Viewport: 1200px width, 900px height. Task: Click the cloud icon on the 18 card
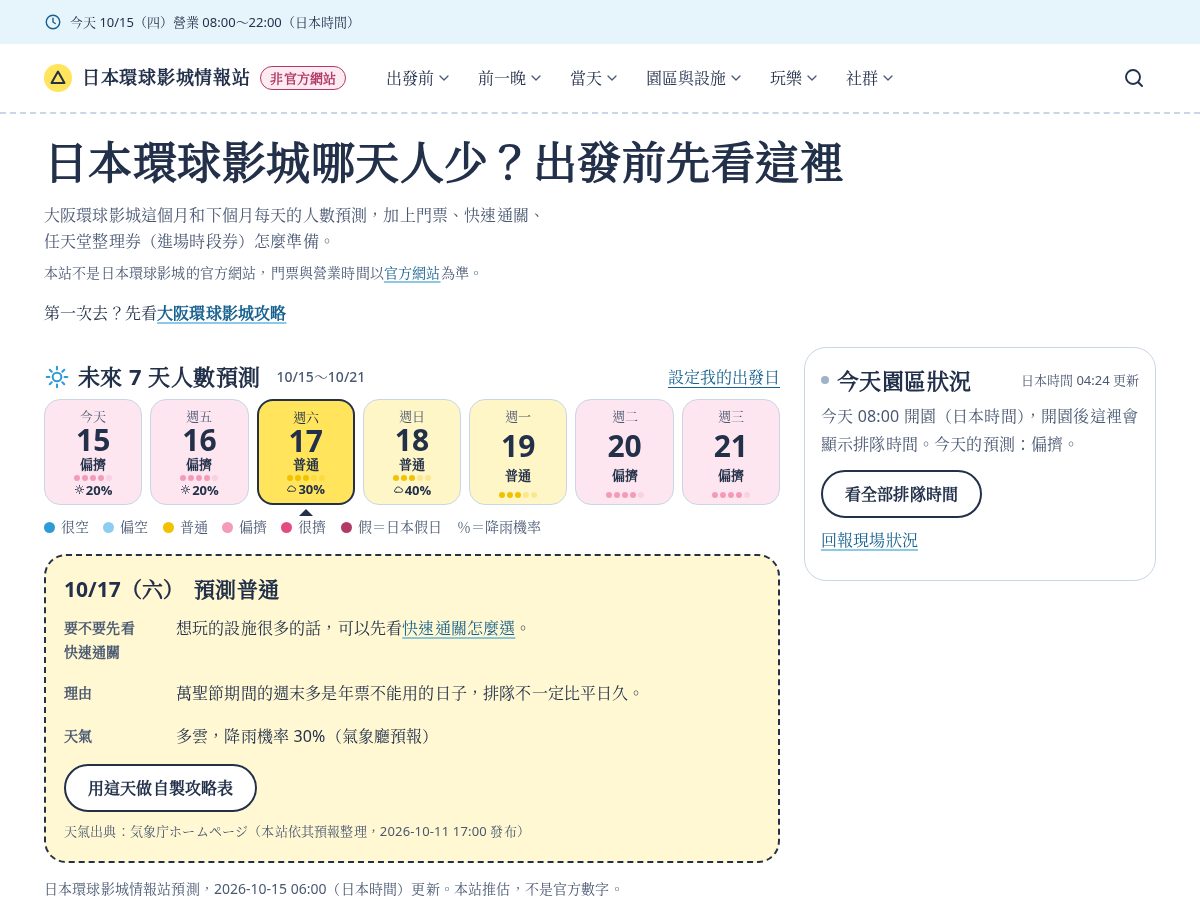point(398,490)
